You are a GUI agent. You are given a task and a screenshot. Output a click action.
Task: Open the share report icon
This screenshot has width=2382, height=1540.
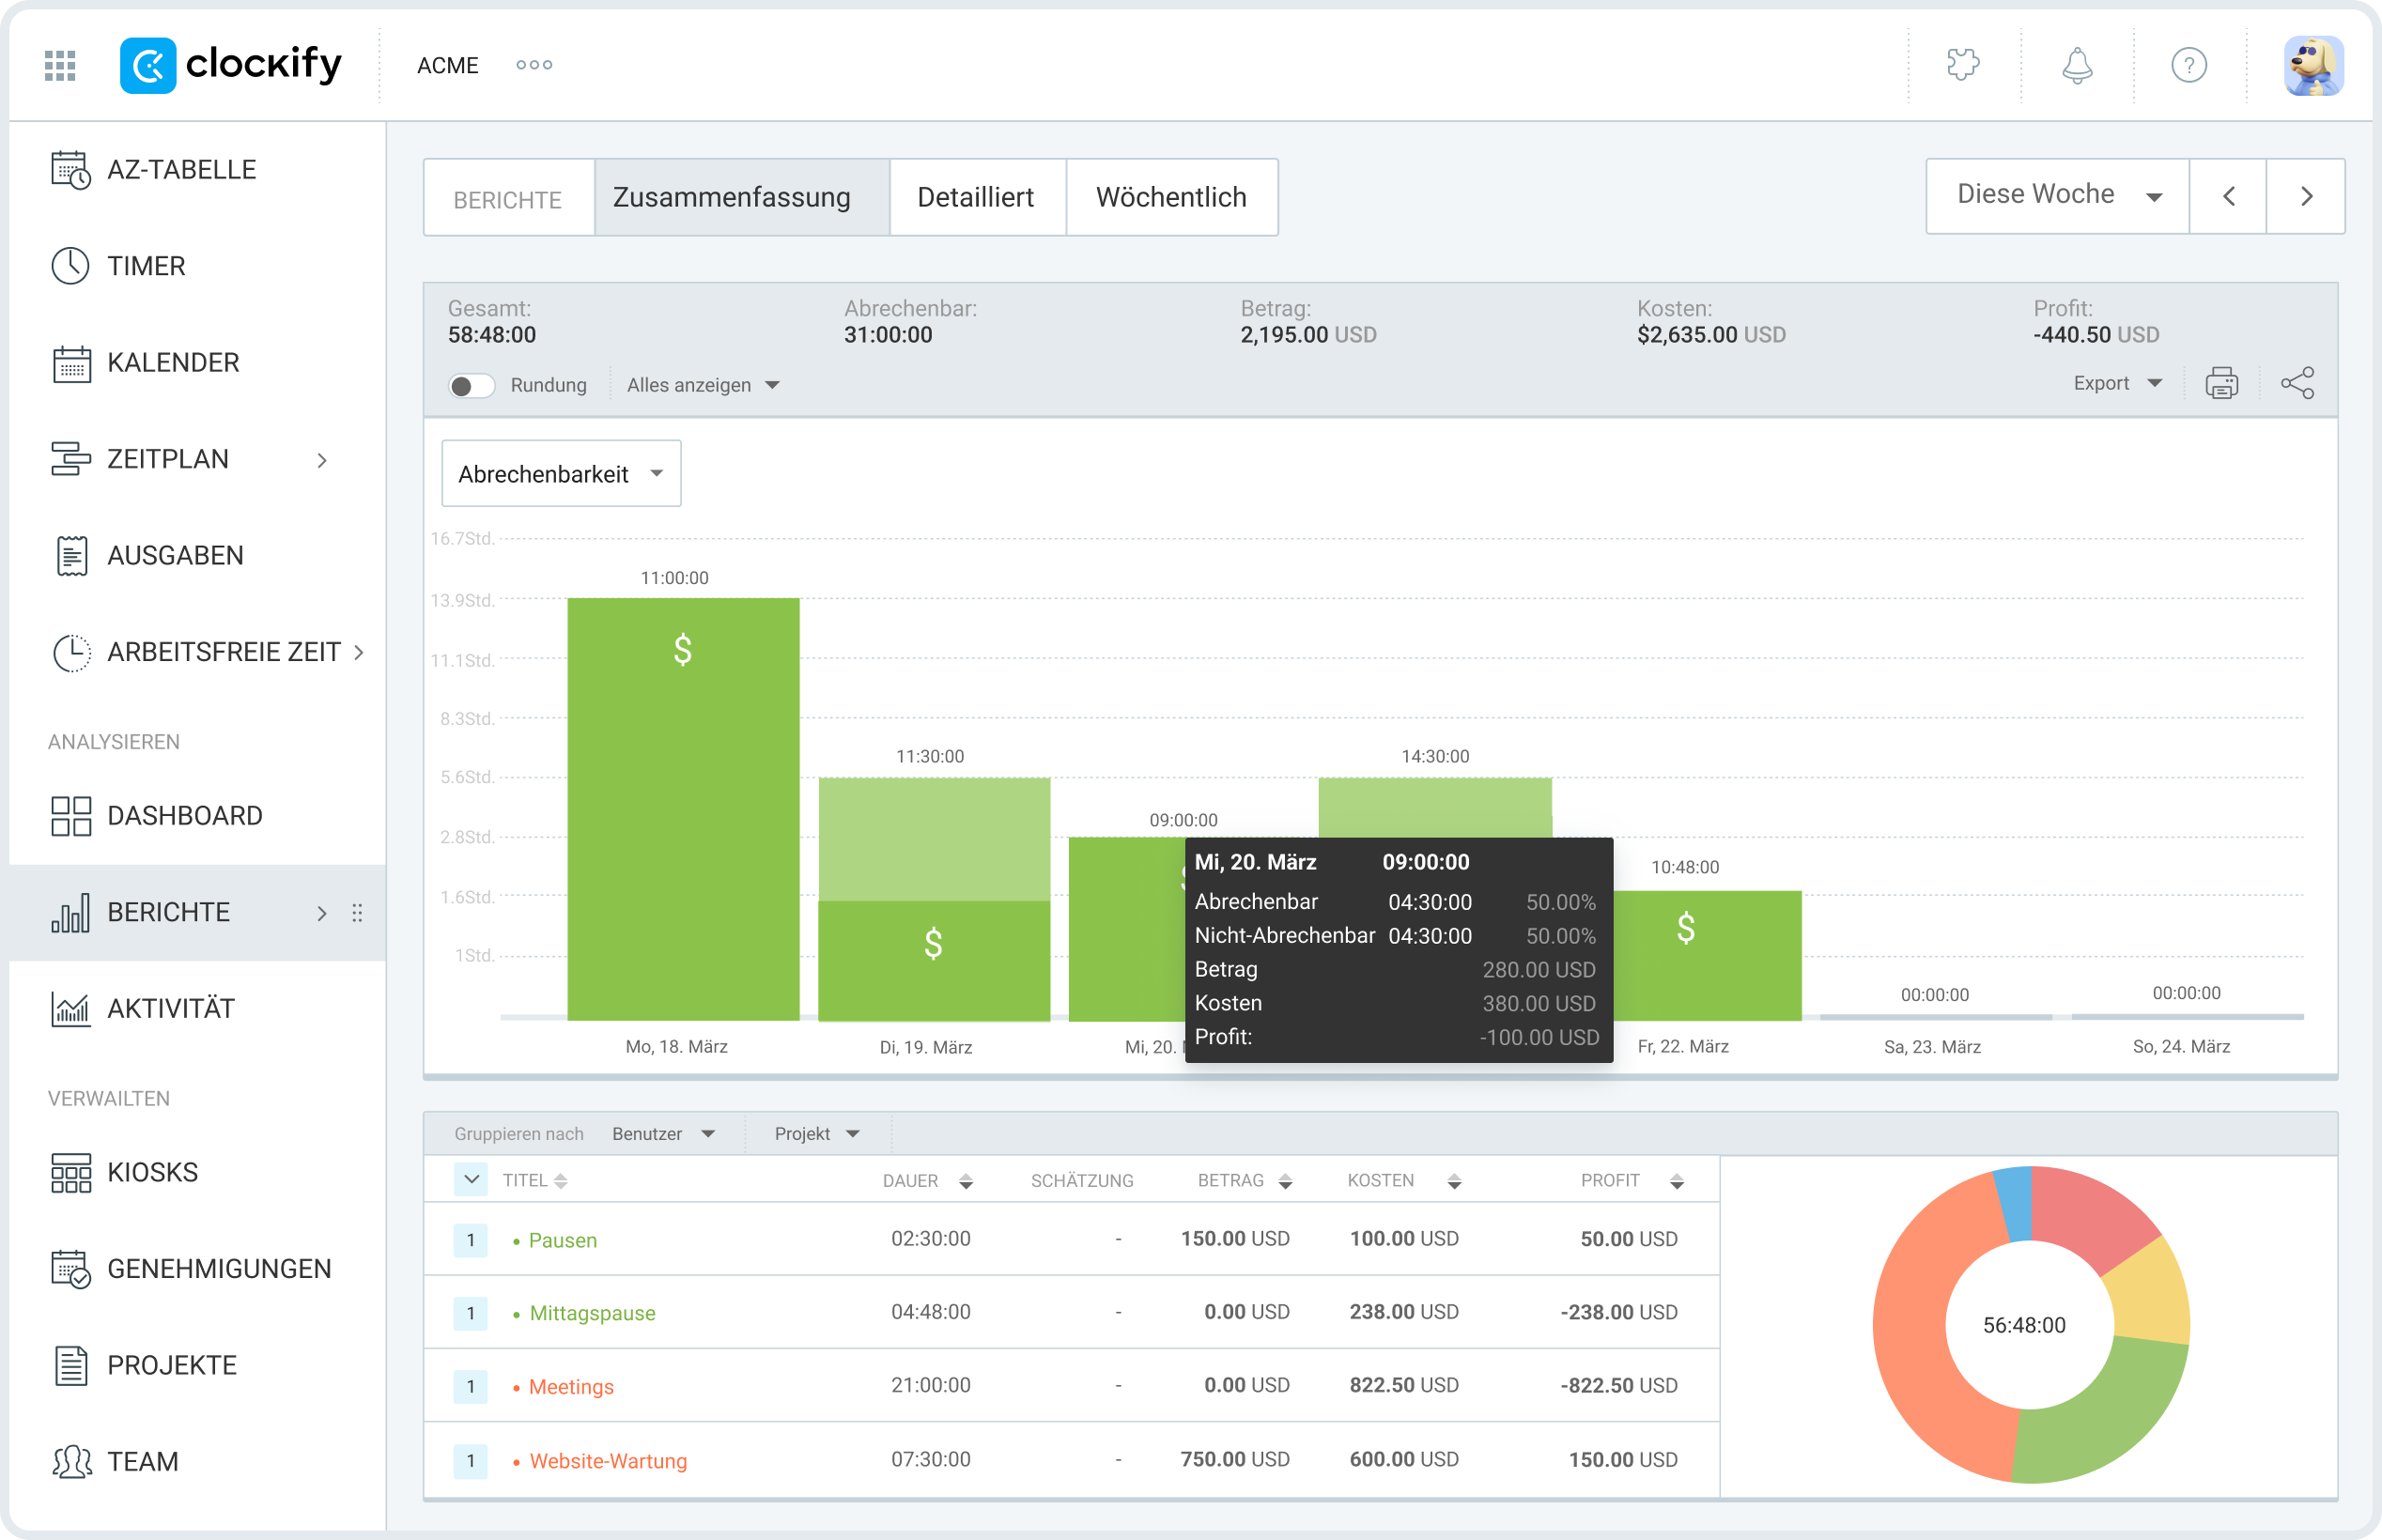point(2297,382)
